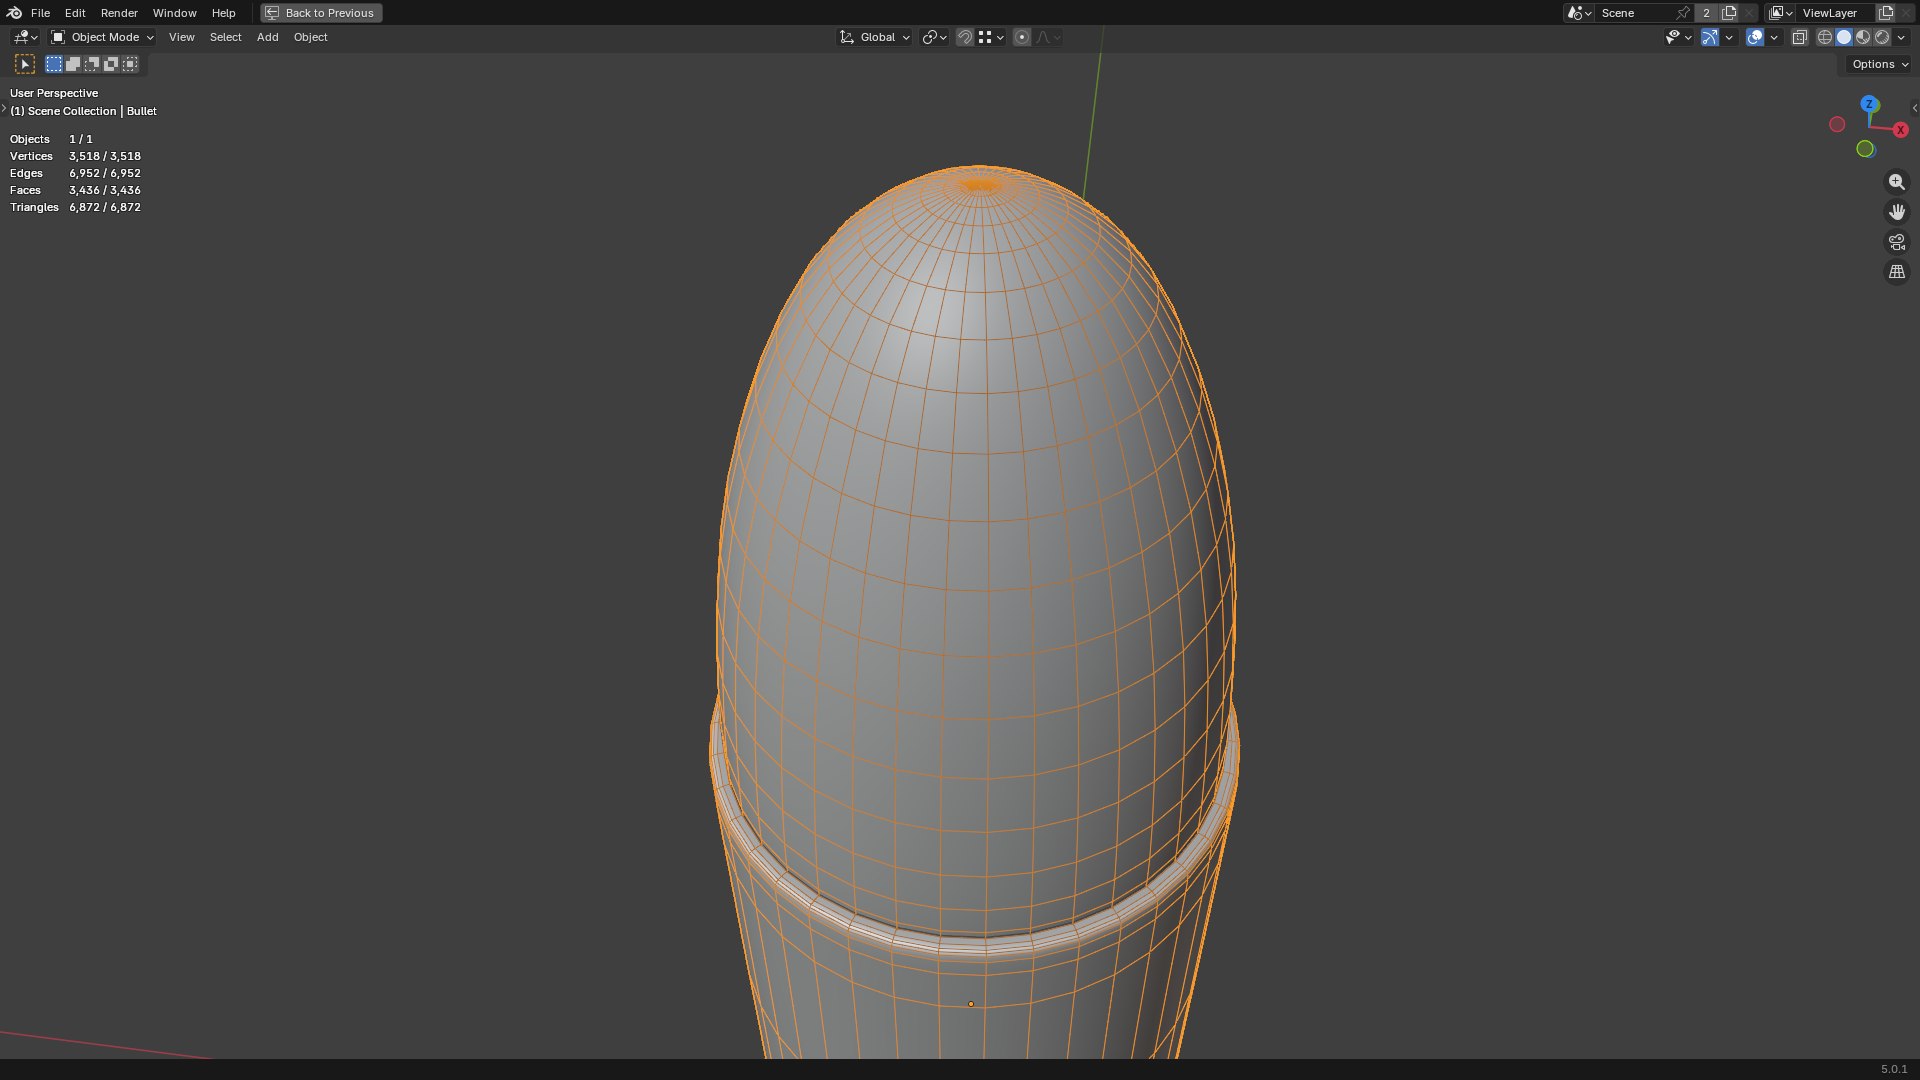Open the proportional editing falloff dropdown
Image resolution: width=1920 pixels, height=1080 pixels.
coord(1048,37)
